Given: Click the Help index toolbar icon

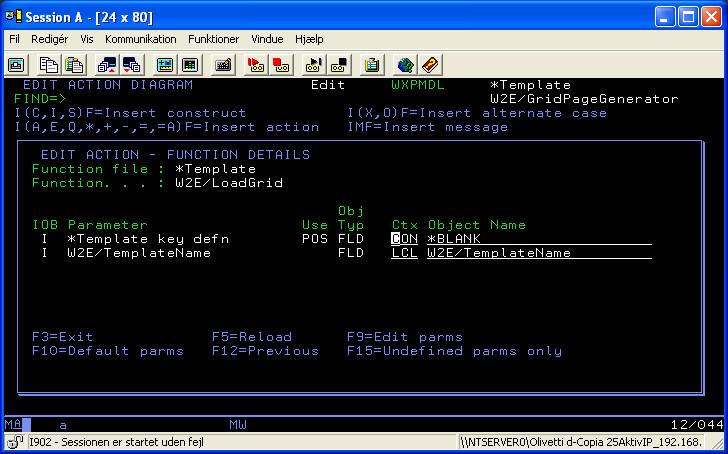Looking at the screenshot, I should pyautogui.click(x=430, y=65).
